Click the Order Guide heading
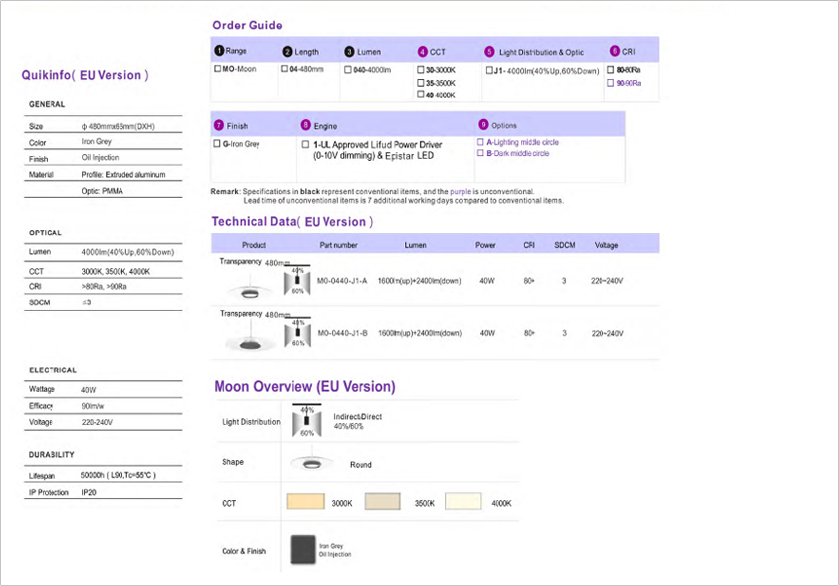 point(247,25)
